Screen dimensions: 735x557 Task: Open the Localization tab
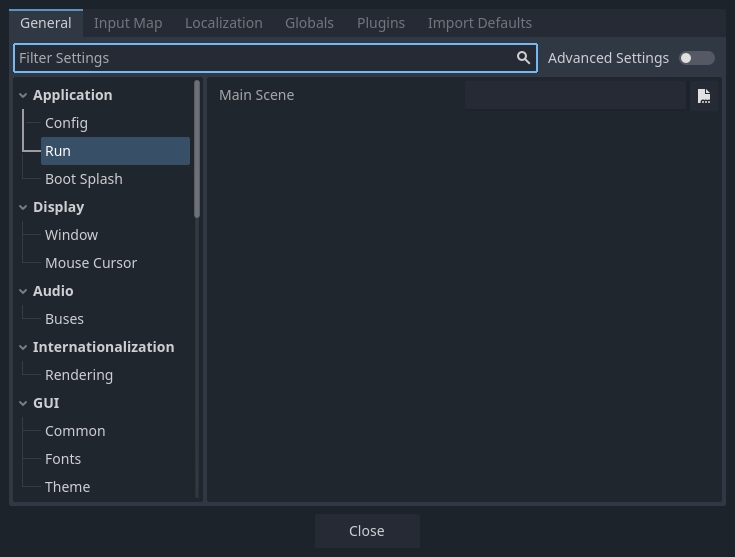[223, 23]
